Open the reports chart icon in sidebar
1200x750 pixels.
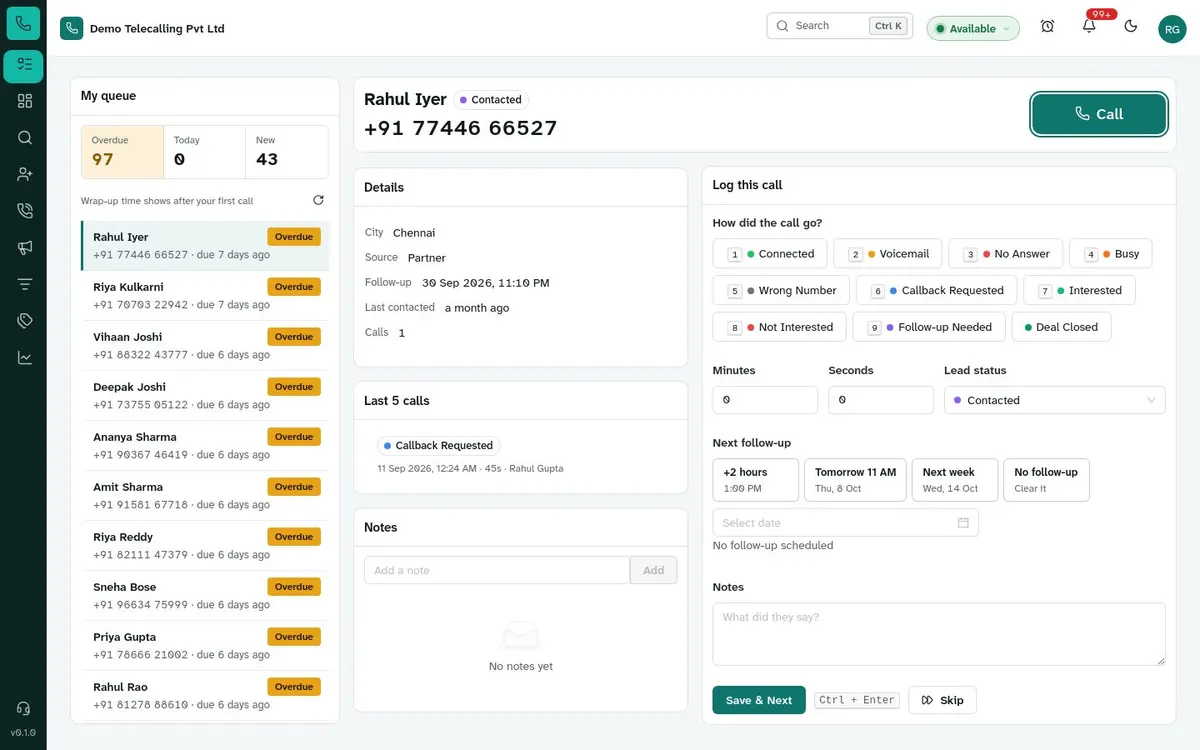[24, 357]
